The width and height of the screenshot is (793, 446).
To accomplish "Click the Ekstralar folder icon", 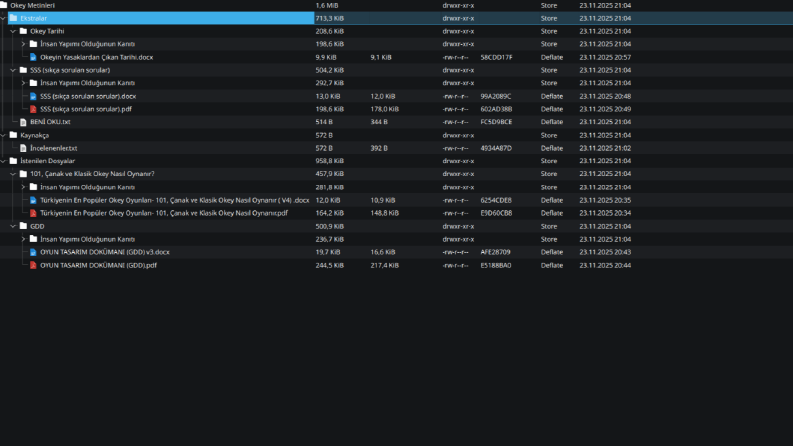I will point(14,18).
